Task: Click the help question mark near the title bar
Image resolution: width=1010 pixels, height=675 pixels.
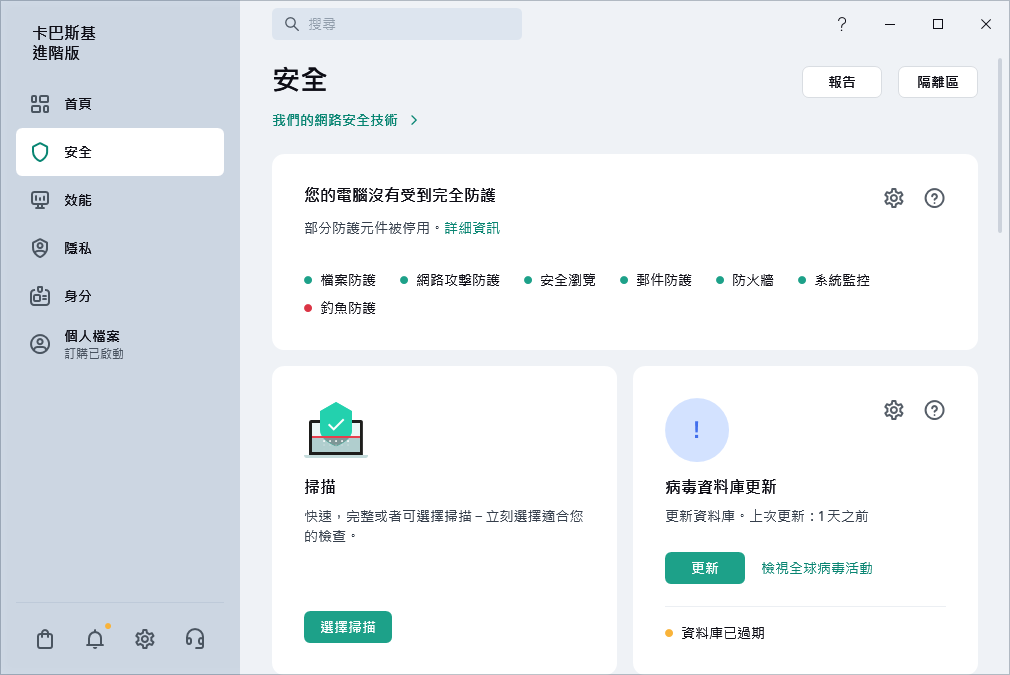Action: coord(842,23)
